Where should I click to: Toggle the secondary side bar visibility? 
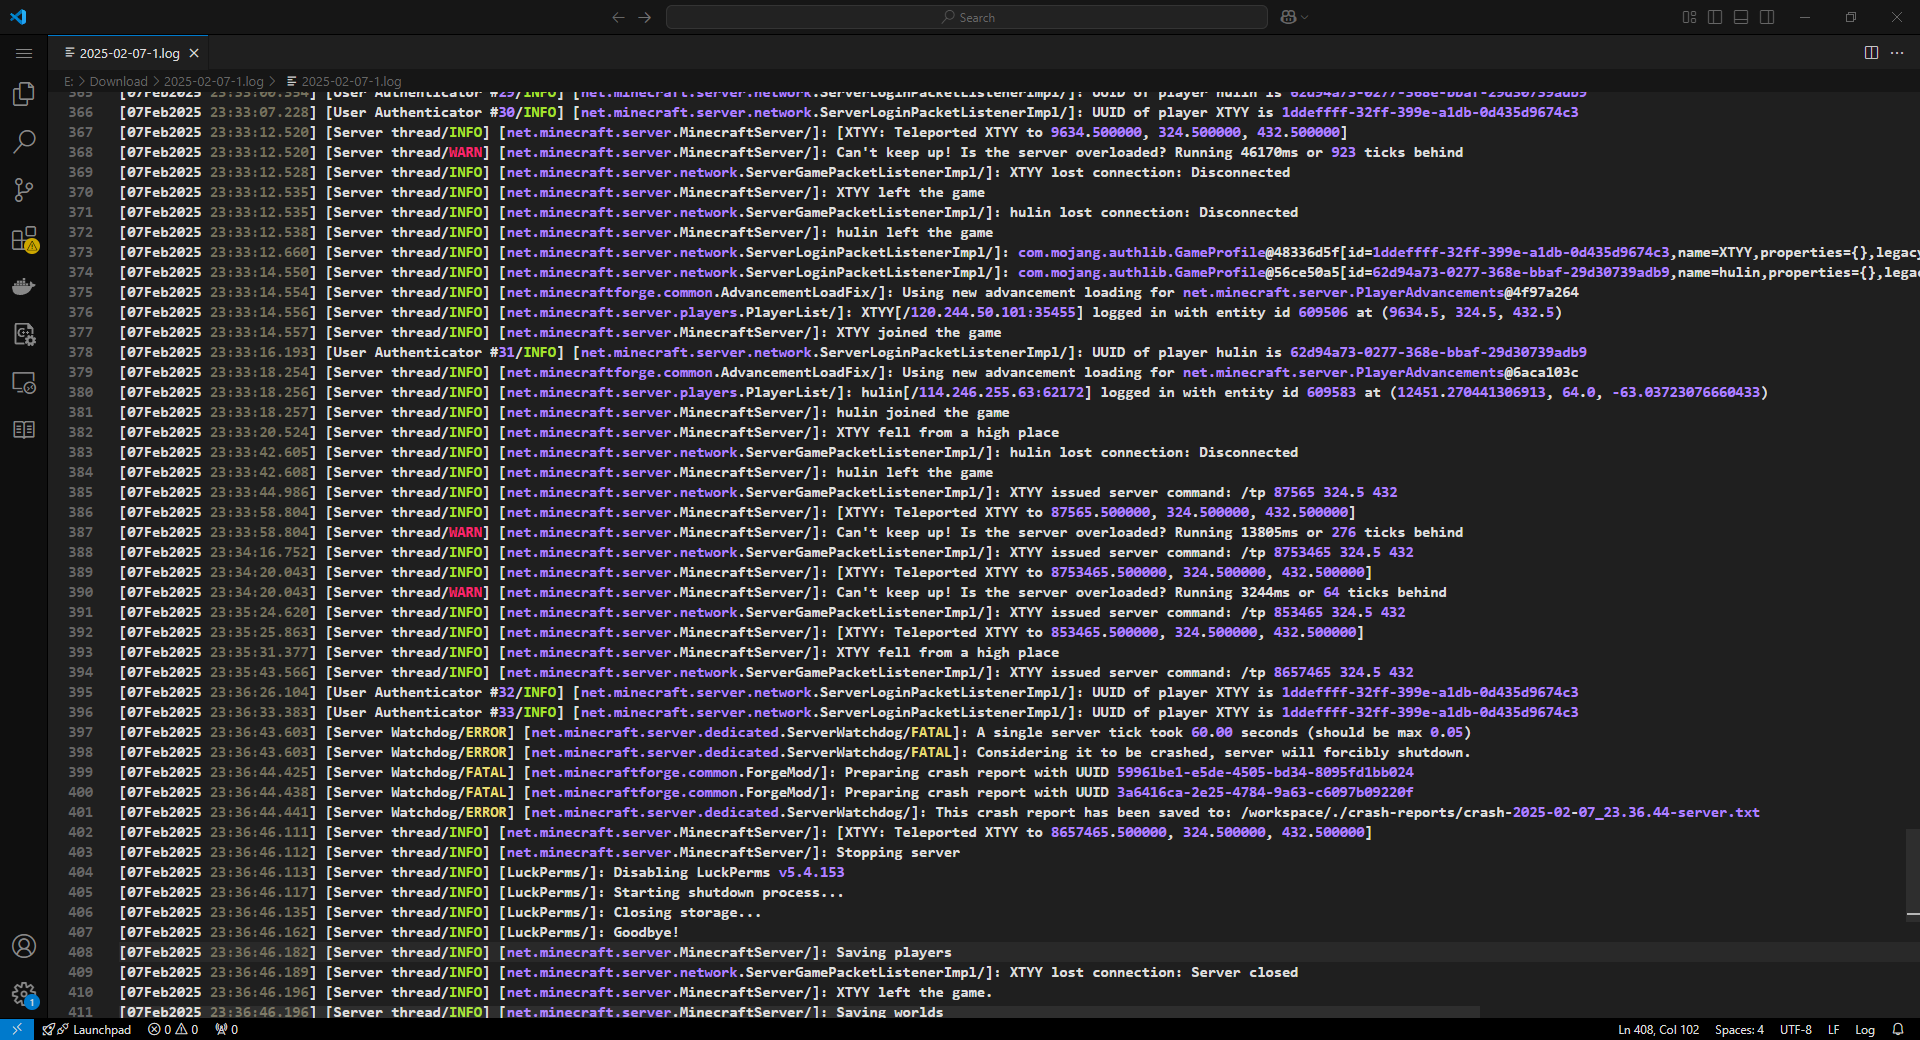(1767, 17)
